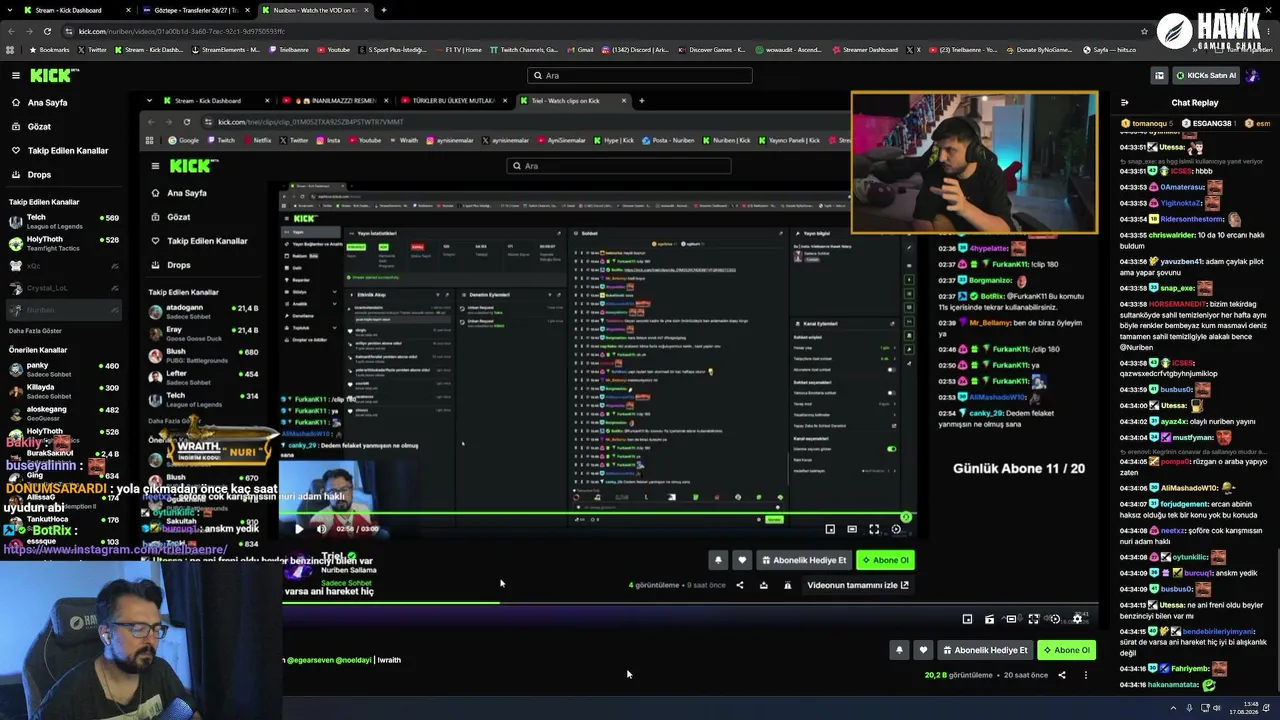Toggle the heart follow button under outer VOD
The width and height of the screenshot is (1280, 720).
[x=923, y=650]
